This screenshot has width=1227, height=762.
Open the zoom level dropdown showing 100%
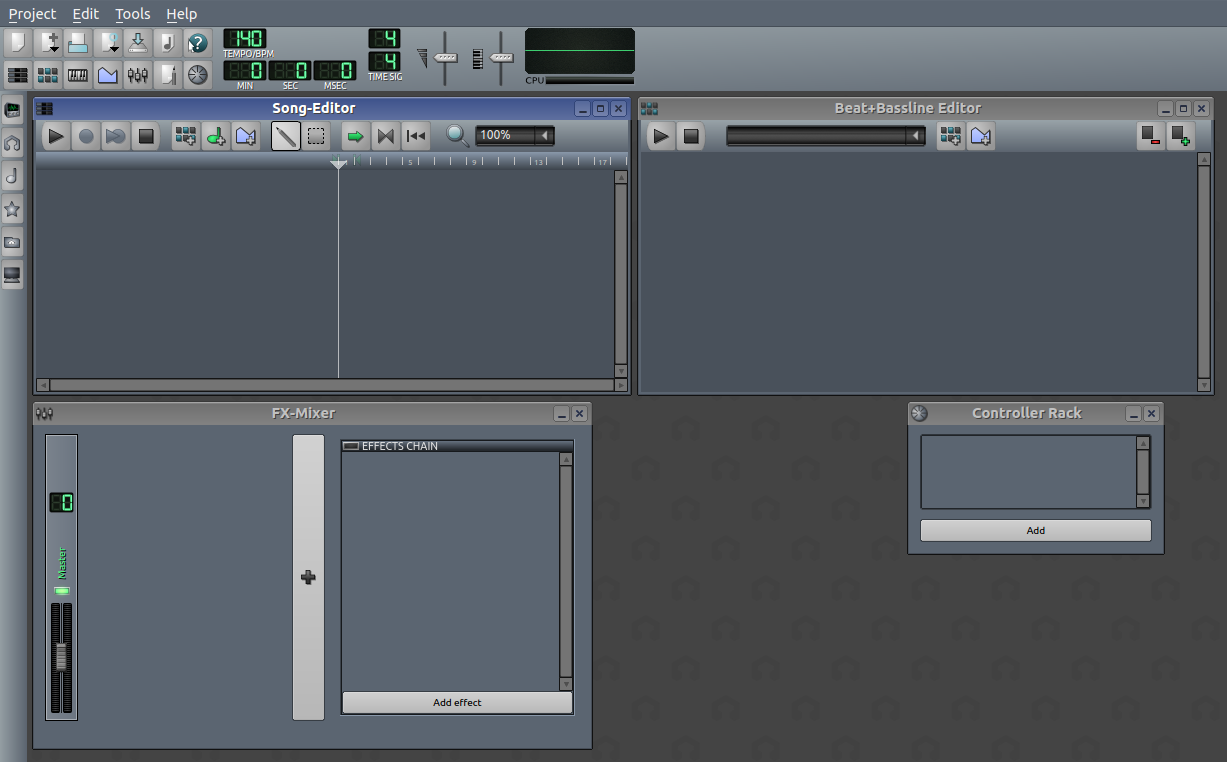[514, 135]
